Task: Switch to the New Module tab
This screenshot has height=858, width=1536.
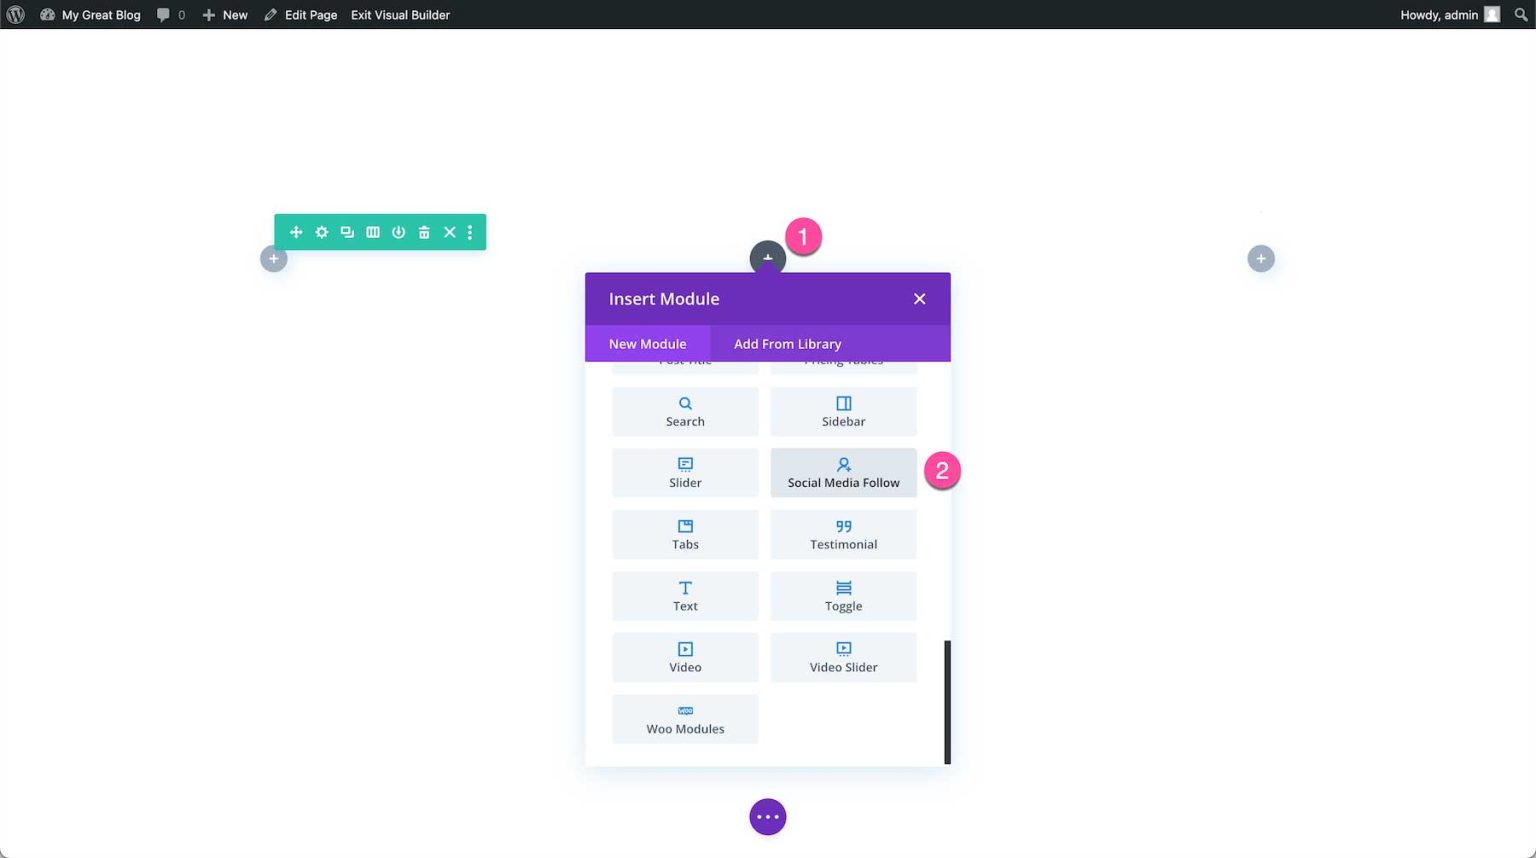Action: pyautogui.click(x=647, y=343)
